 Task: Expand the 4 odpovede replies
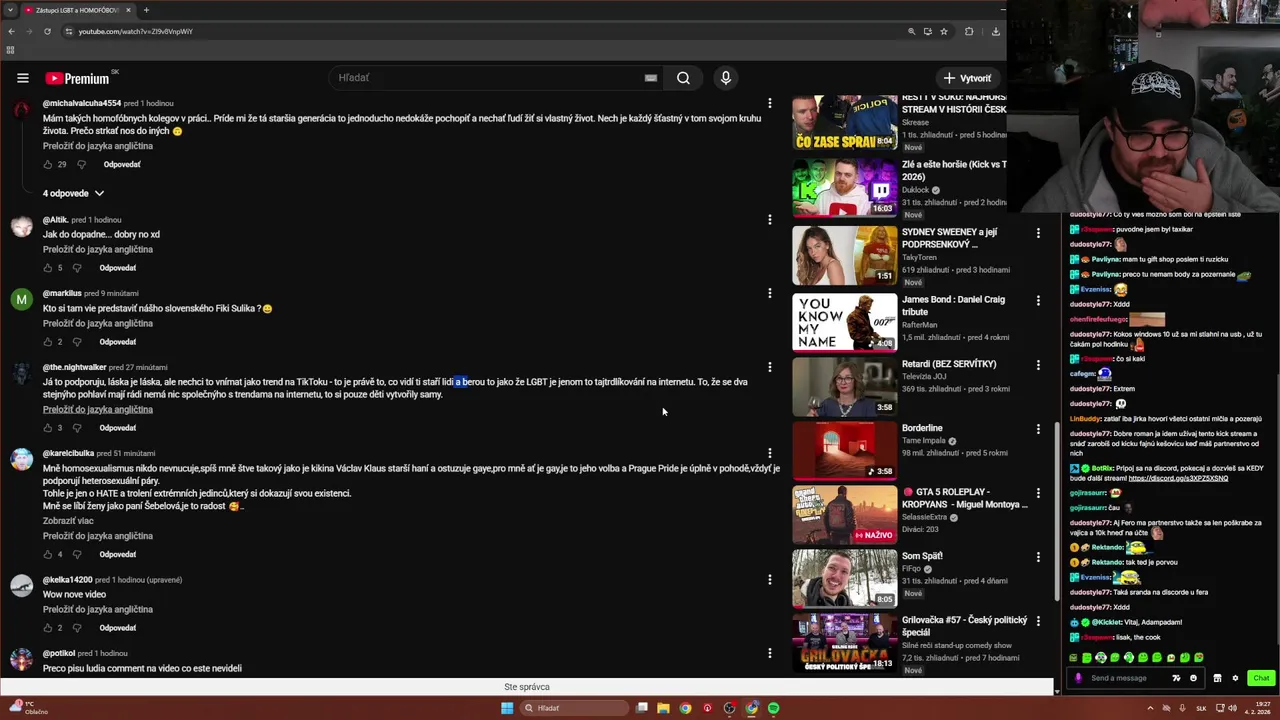coord(73,193)
